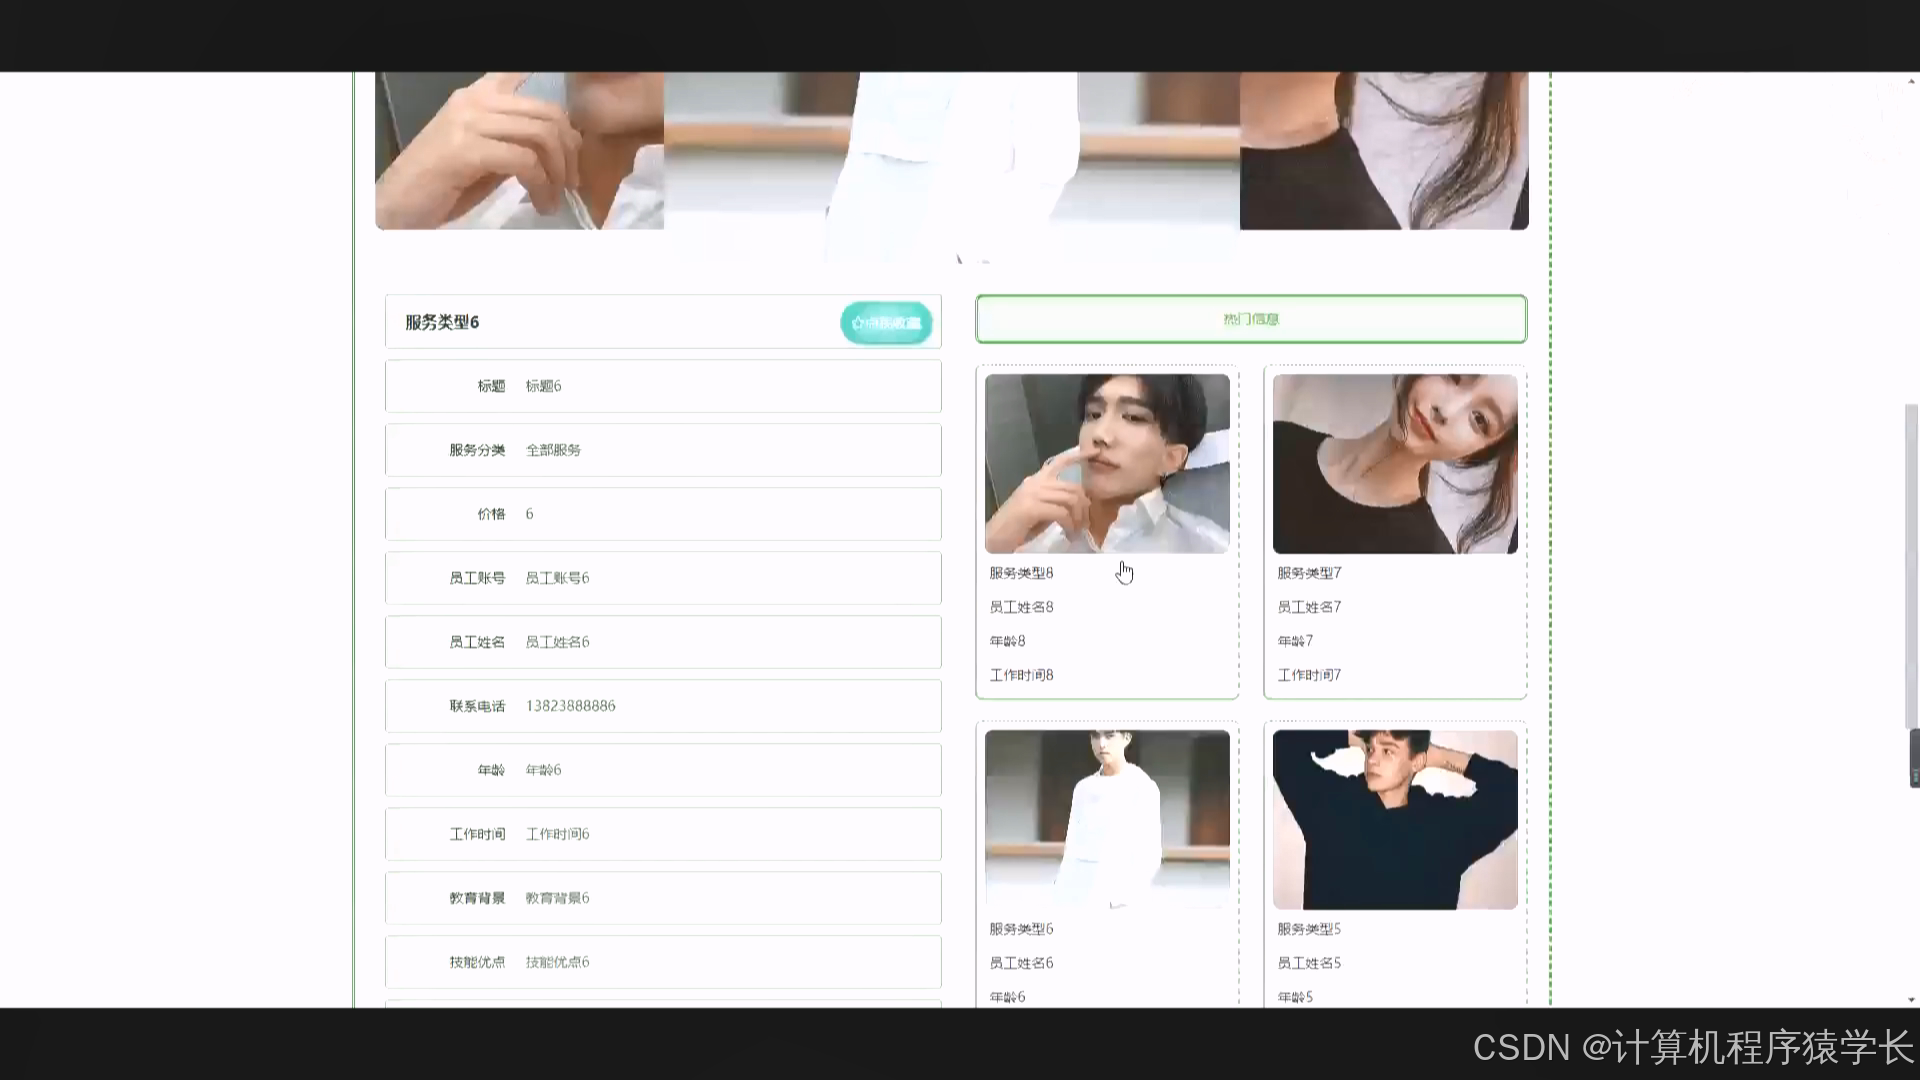The height and width of the screenshot is (1080, 1920).
Task: Click the 工作时间8 text in card
Action: coord(1021,675)
